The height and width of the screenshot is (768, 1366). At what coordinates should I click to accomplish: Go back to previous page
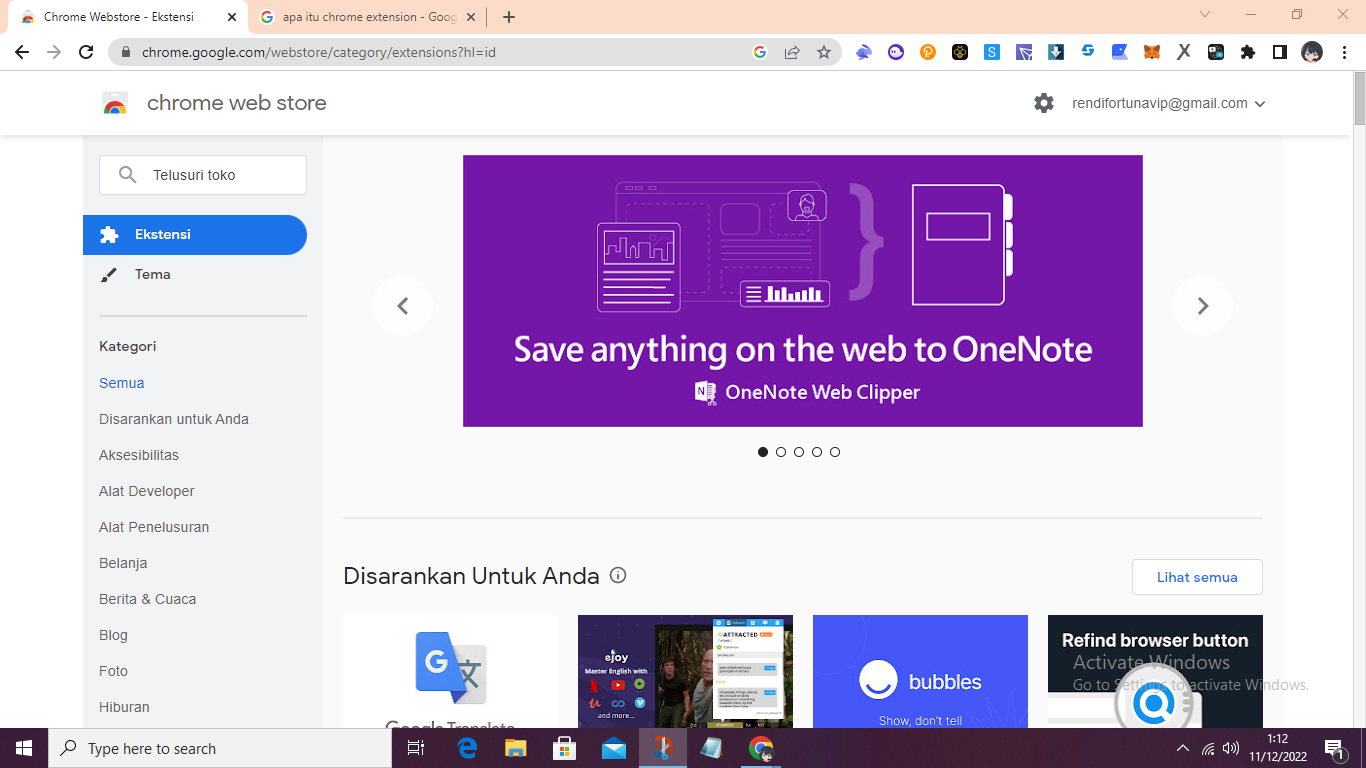[x=22, y=52]
